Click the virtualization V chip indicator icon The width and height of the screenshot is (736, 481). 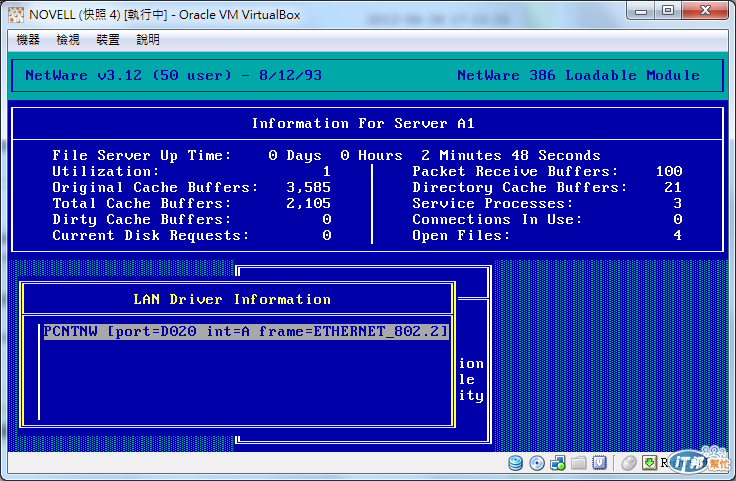point(599,463)
